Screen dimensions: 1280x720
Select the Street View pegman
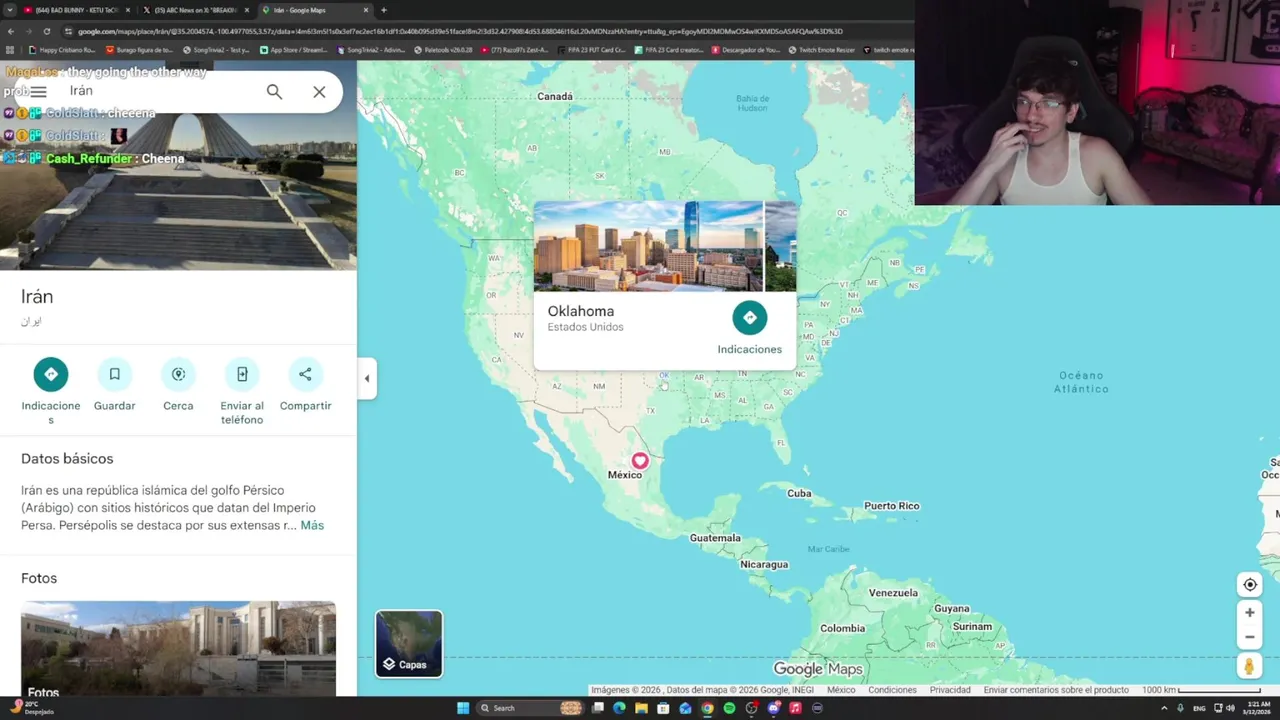[x=1249, y=666]
